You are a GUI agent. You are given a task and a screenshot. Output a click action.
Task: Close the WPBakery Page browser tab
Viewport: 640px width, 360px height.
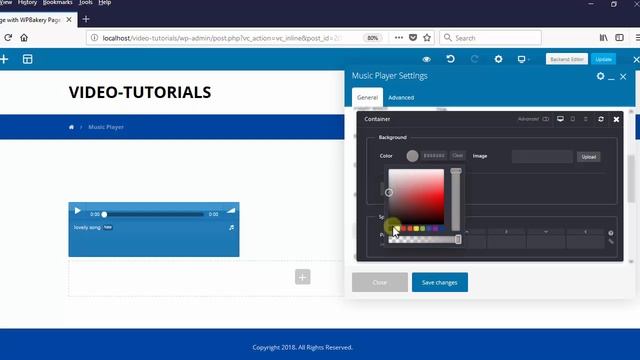[x=69, y=20]
